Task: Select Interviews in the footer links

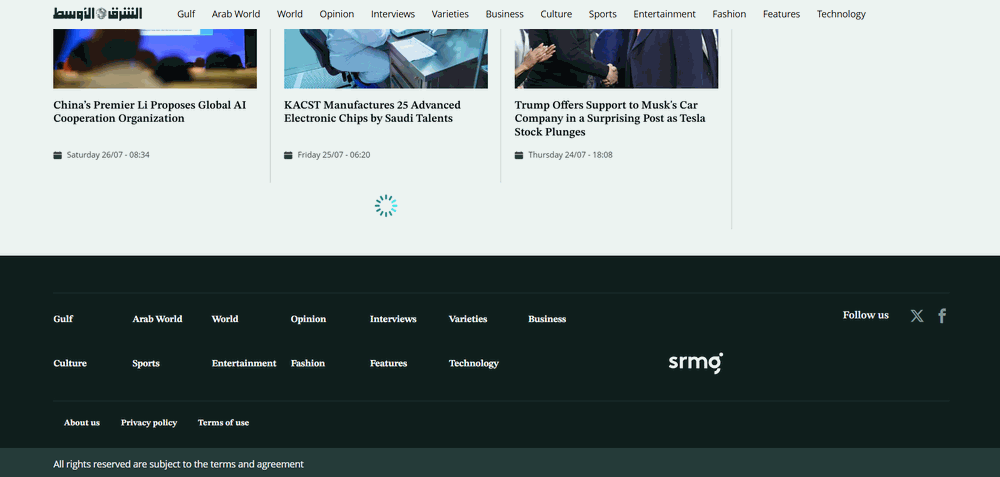Action: [x=393, y=319]
